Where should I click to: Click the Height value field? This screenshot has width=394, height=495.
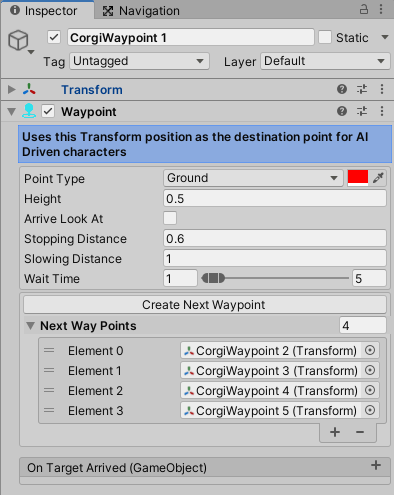[x=275, y=199]
